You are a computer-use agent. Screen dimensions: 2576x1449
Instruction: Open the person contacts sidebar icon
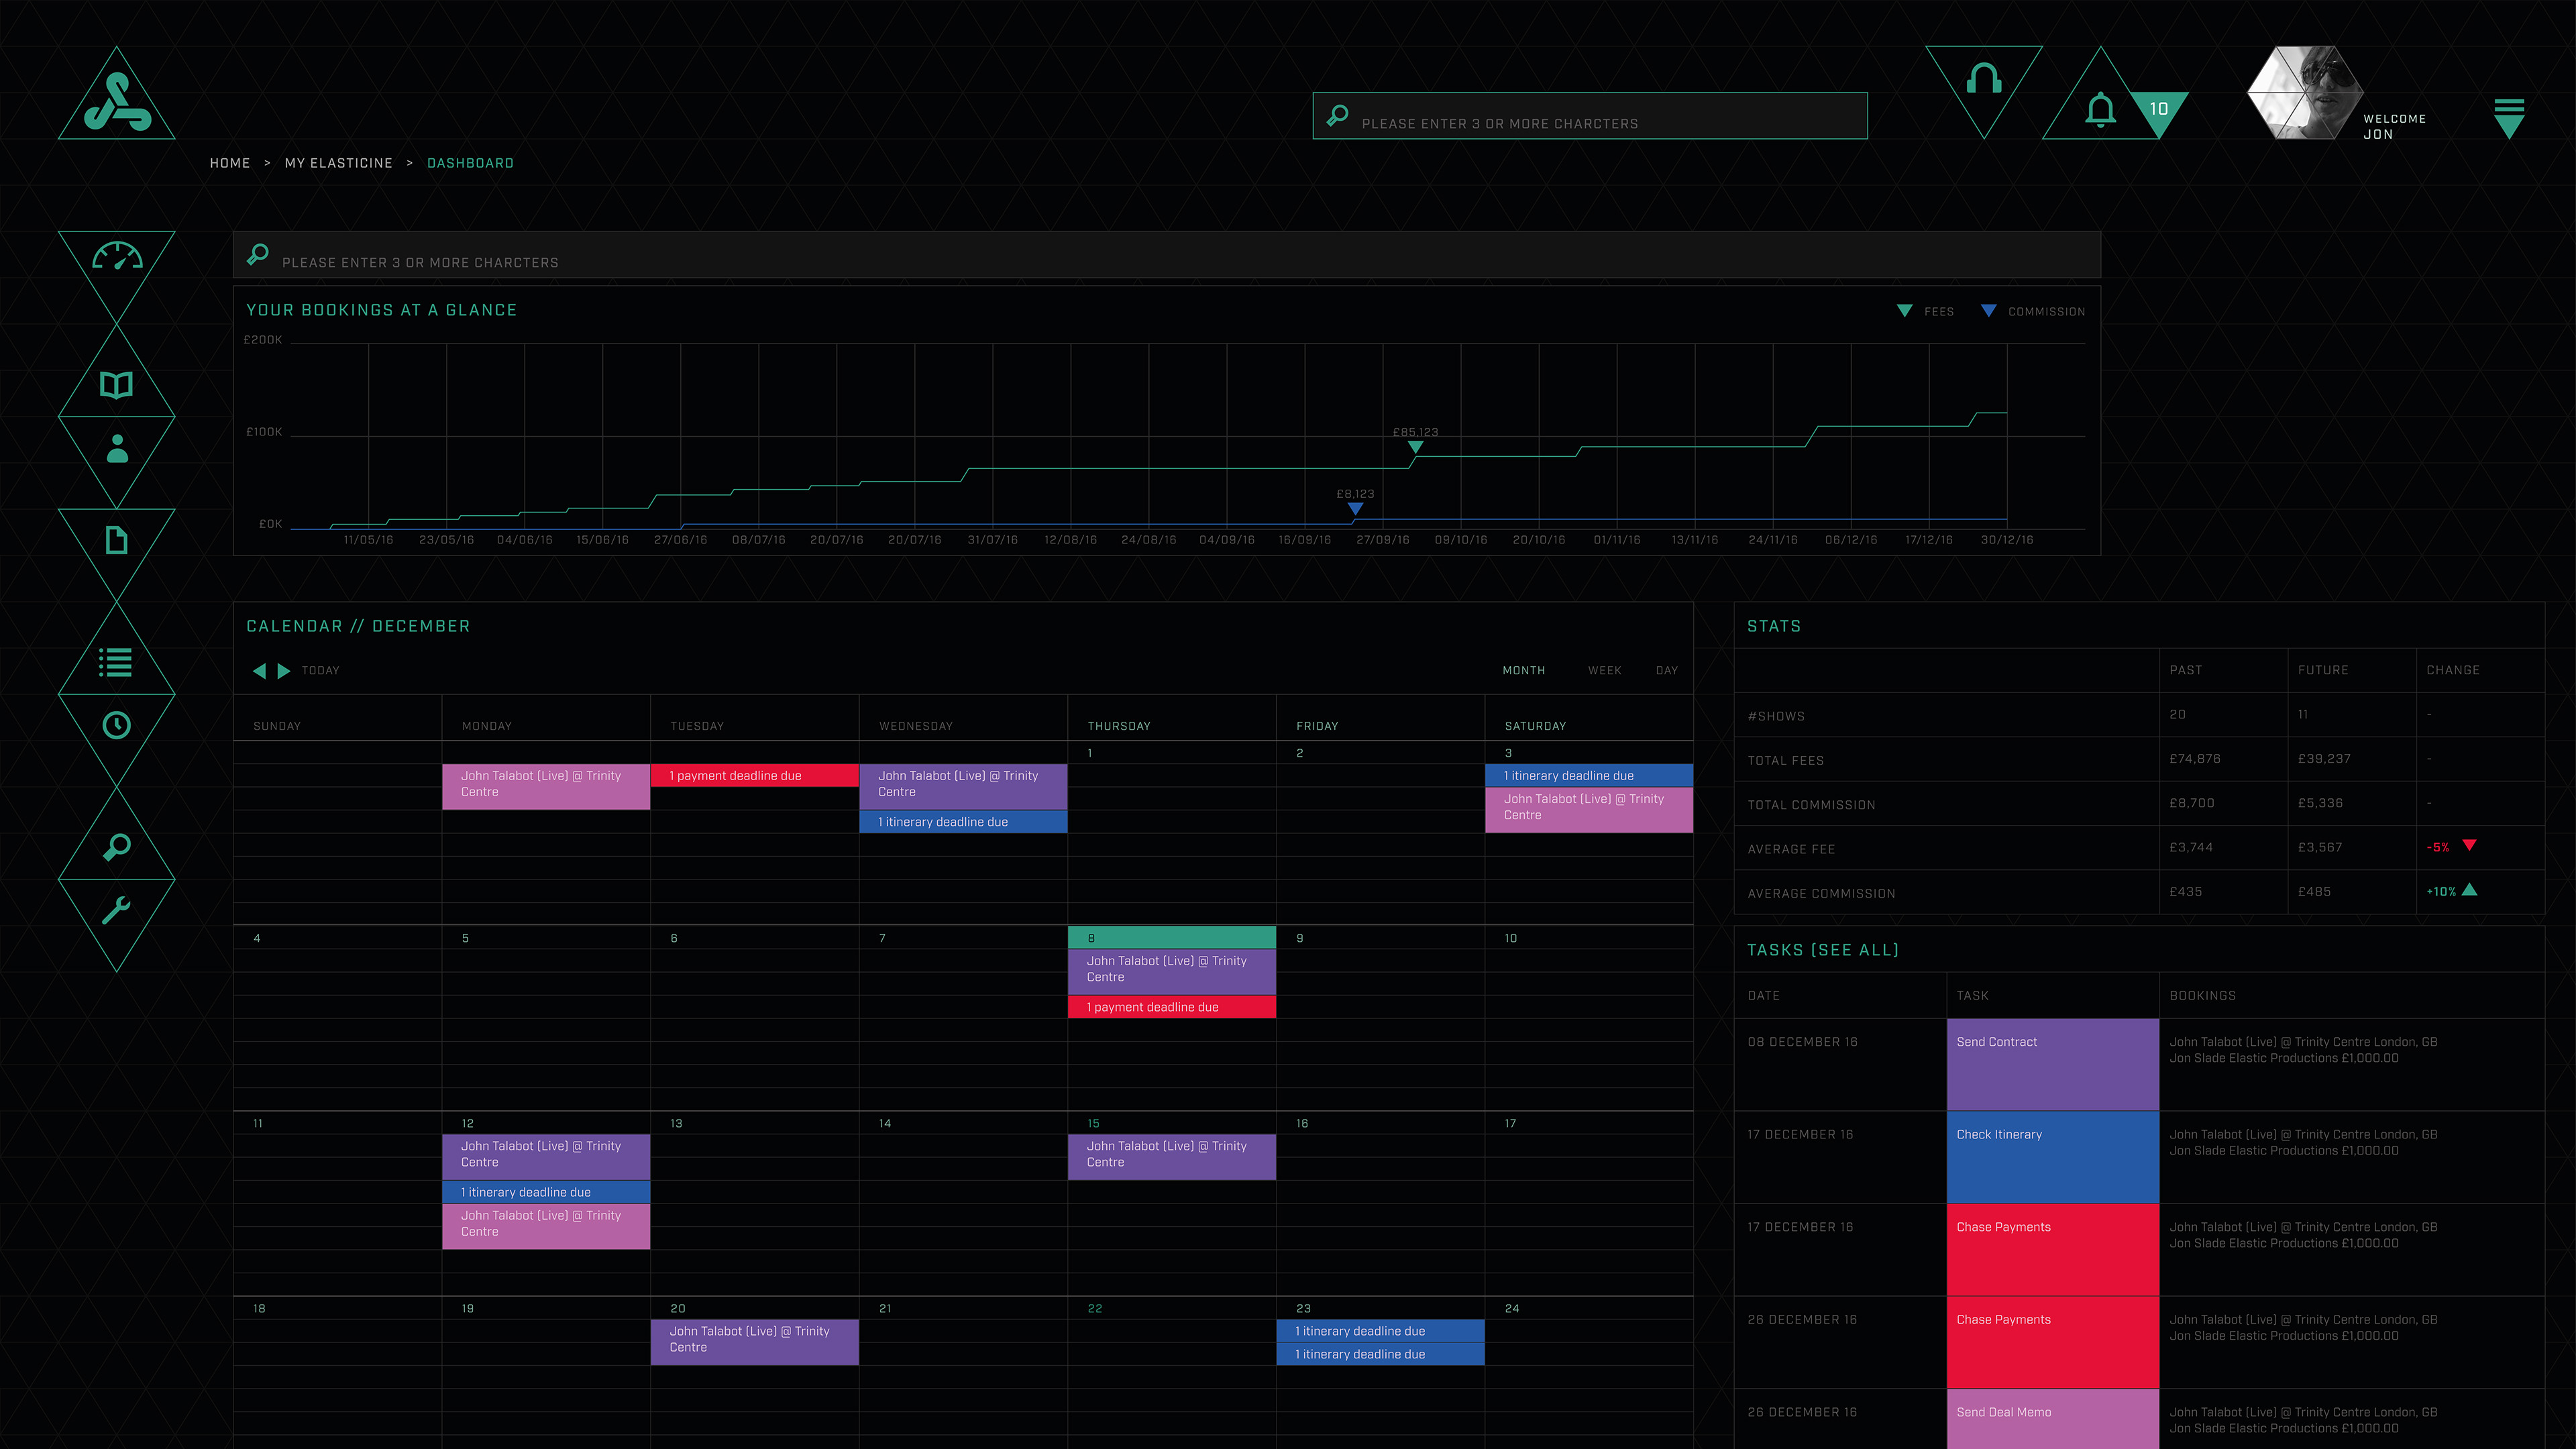(117, 449)
